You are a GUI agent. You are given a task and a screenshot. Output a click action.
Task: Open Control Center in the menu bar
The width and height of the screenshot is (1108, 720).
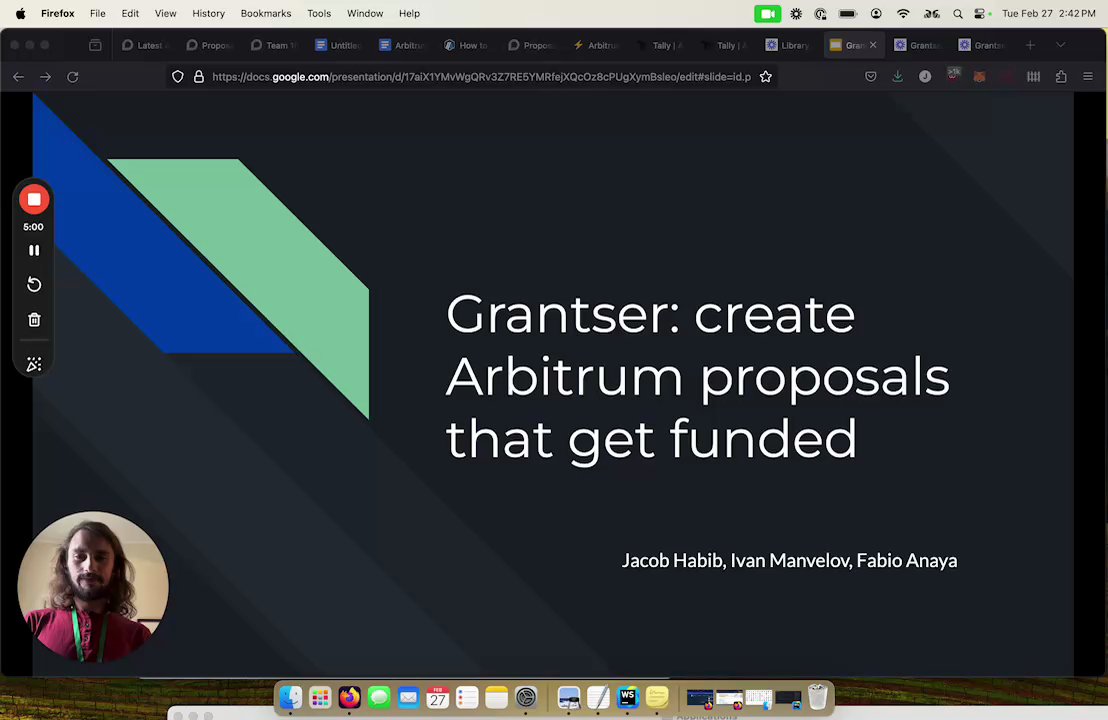pyautogui.click(x=980, y=13)
